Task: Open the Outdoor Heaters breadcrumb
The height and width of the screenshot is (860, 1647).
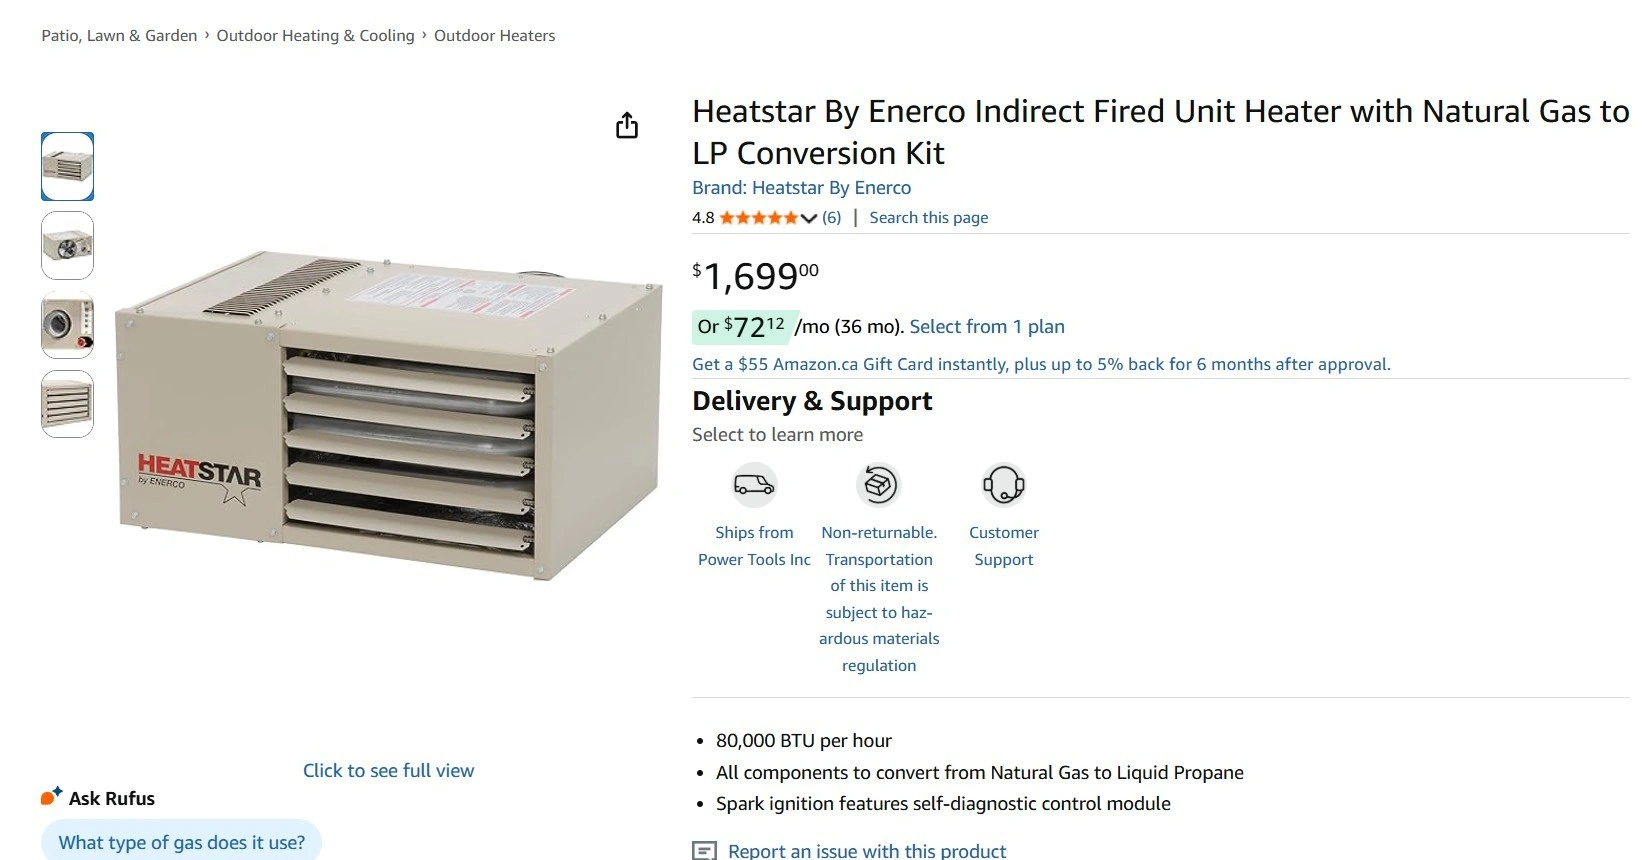Action: click(x=494, y=36)
